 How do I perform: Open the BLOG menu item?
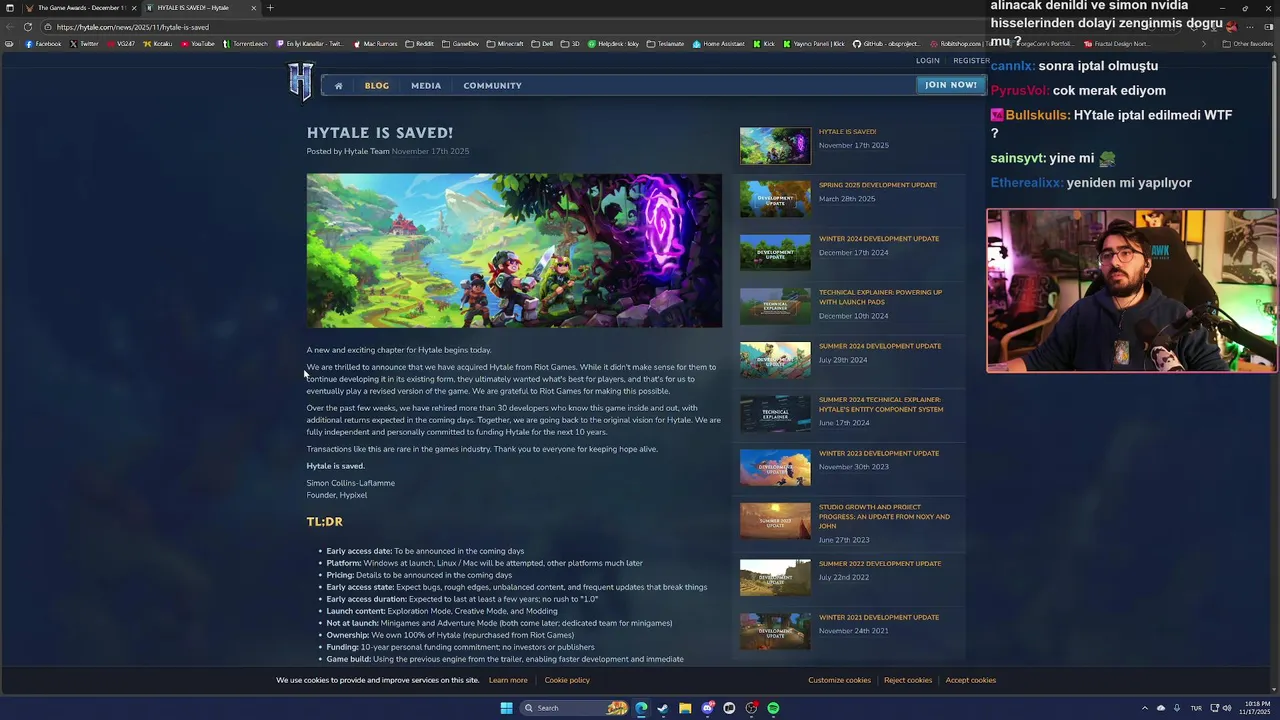pyautogui.click(x=377, y=85)
